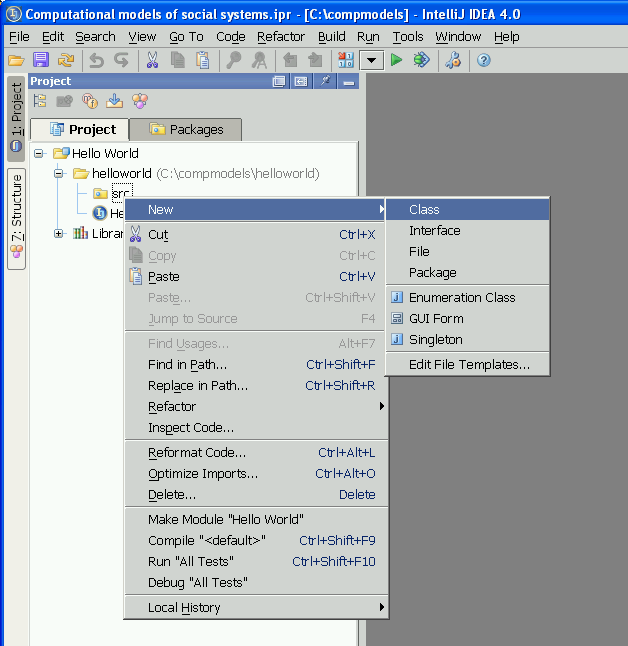The height and width of the screenshot is (646, 628).
Task: Choose Class from New submenu
Action: [468, 210]
